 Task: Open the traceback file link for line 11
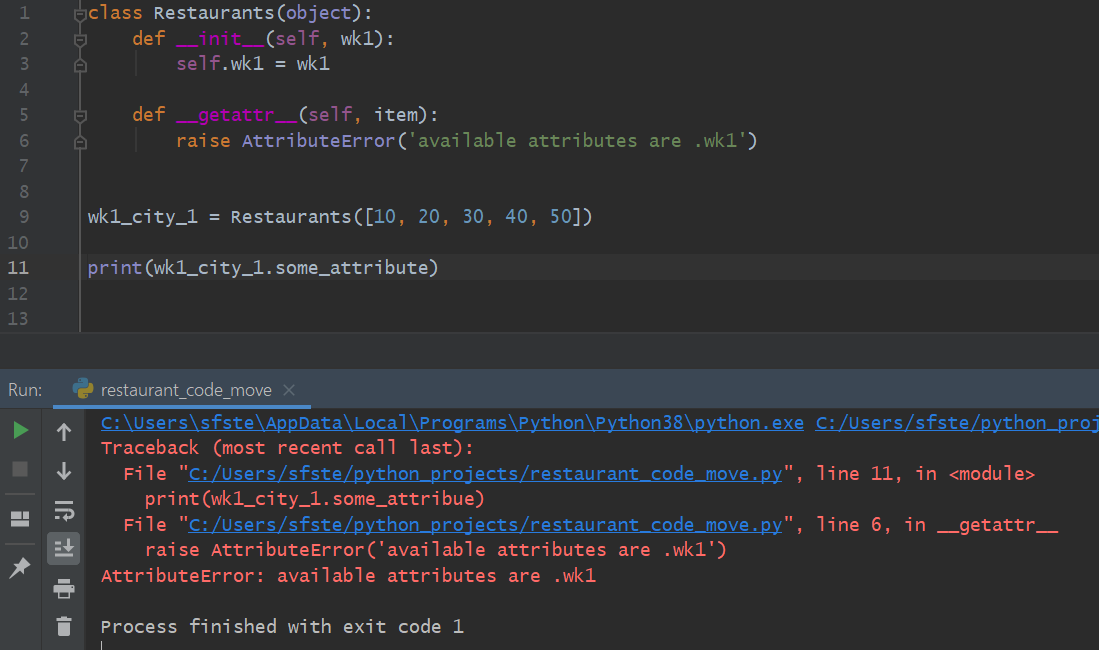point(485,473)
